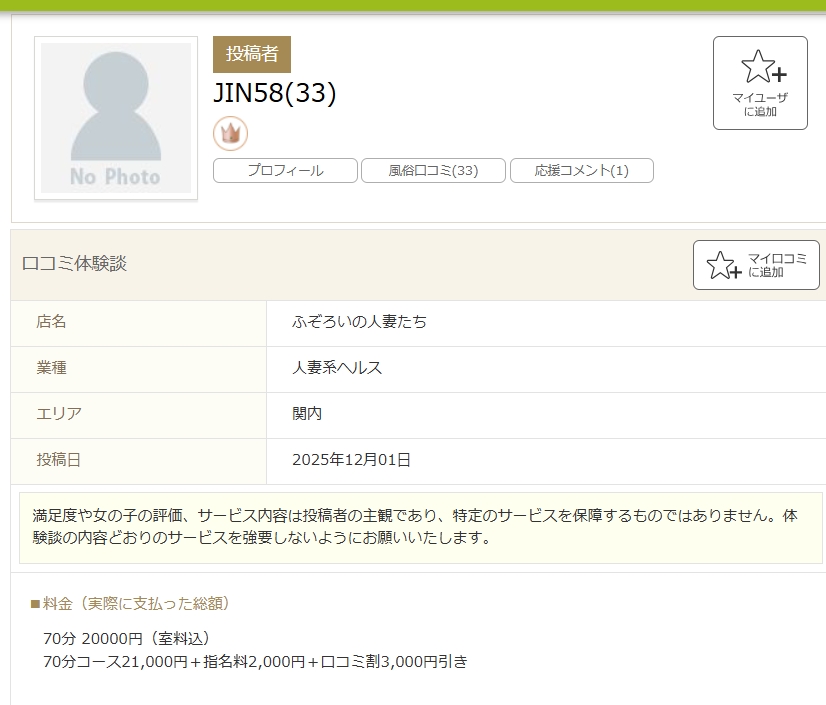Viewport: 826px width, 705px height.
Task: Click the area value 関内
Action: [x=307, y=414]
